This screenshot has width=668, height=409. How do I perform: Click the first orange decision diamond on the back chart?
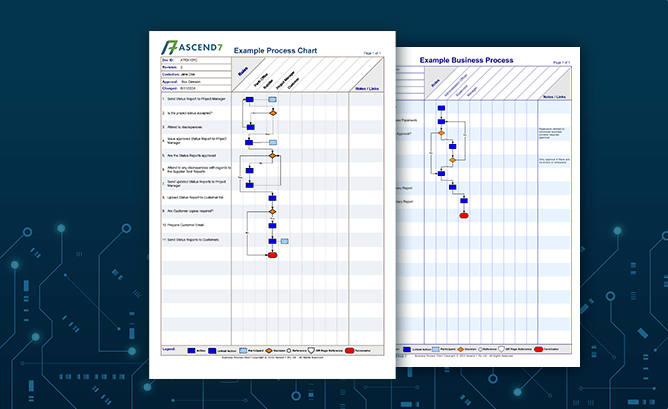(x=439, y=132)
